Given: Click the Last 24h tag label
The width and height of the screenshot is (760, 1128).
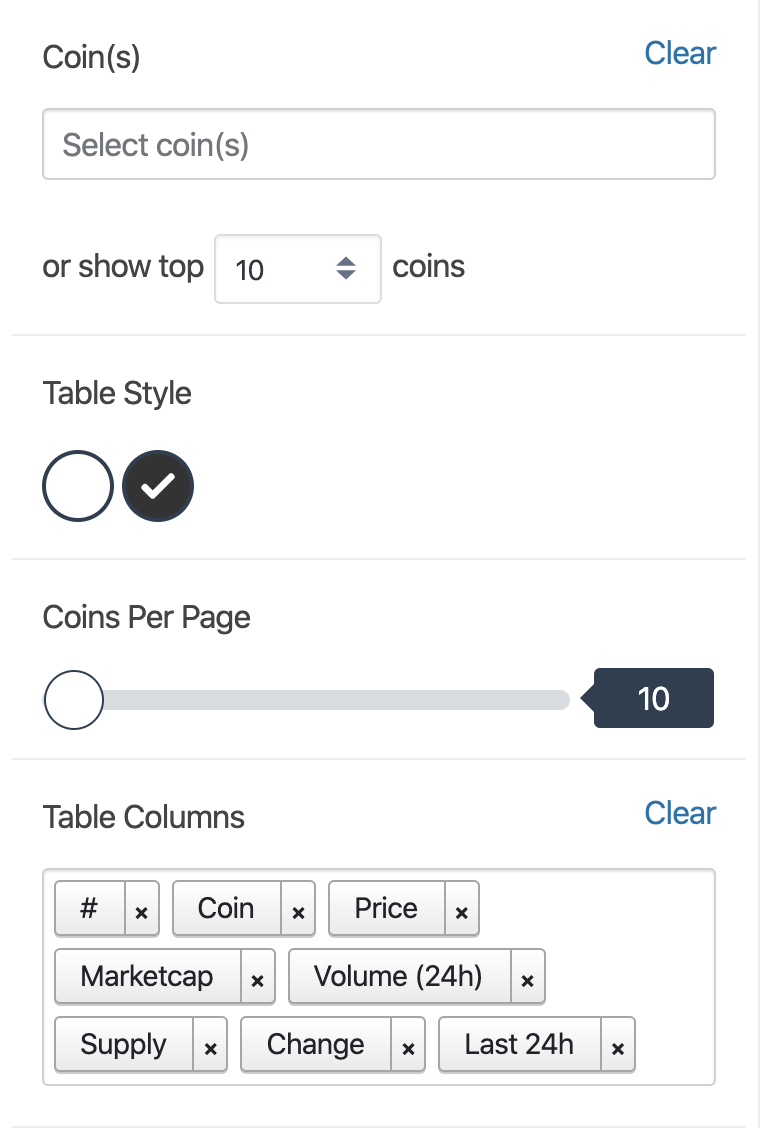Looking at the screenshot, I should coord(519,1045).
